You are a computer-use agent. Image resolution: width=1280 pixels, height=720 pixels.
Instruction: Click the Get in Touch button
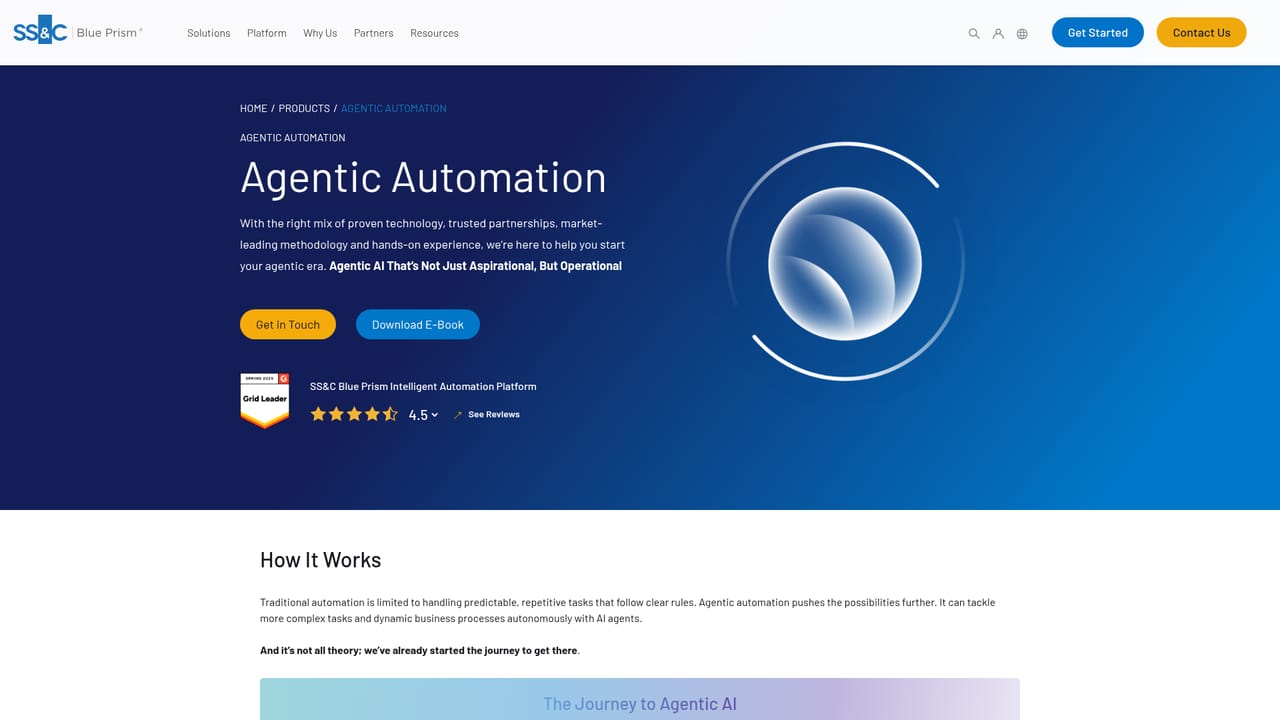pyautogui.click(x=288, y=324)
